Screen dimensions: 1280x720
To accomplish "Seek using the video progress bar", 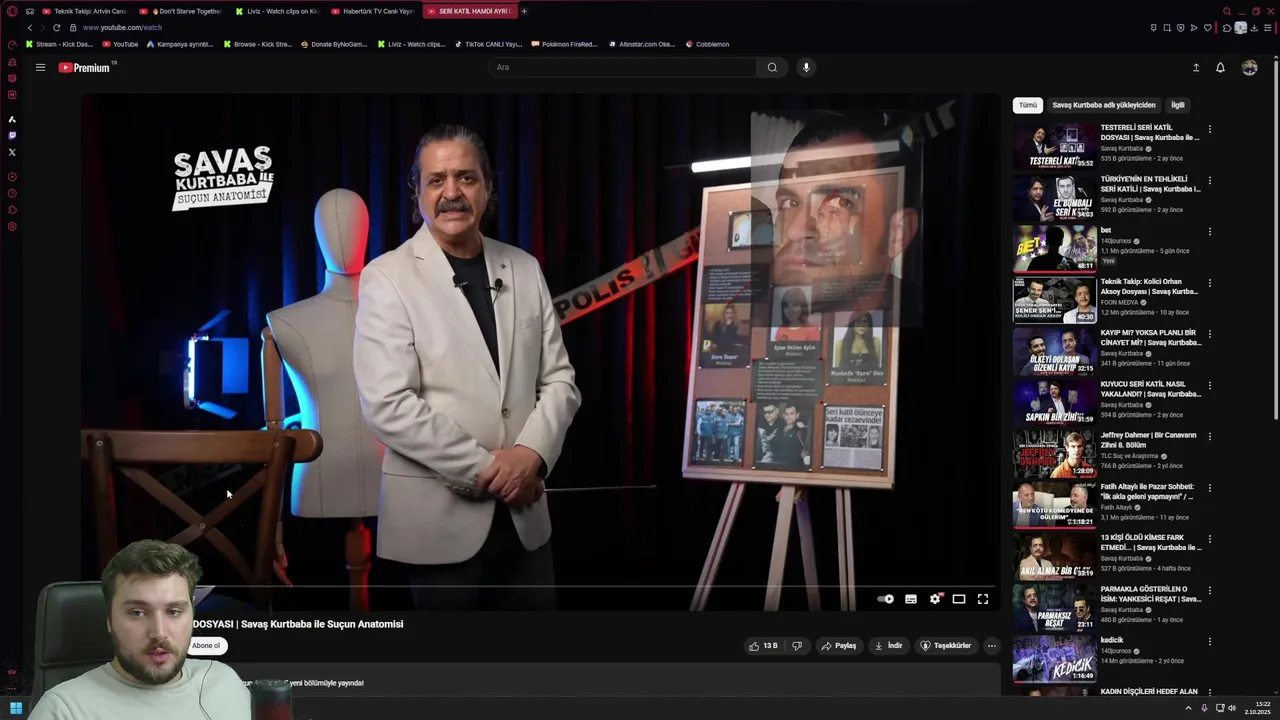I will coord(540,587).
